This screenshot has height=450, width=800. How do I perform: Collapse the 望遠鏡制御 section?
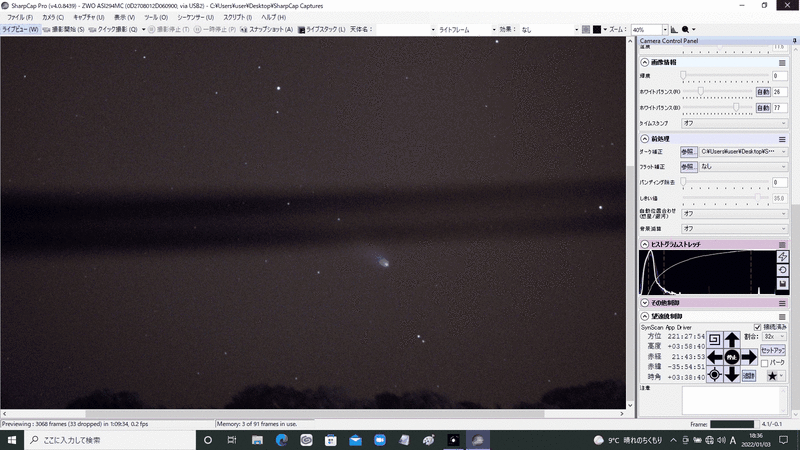644,317
